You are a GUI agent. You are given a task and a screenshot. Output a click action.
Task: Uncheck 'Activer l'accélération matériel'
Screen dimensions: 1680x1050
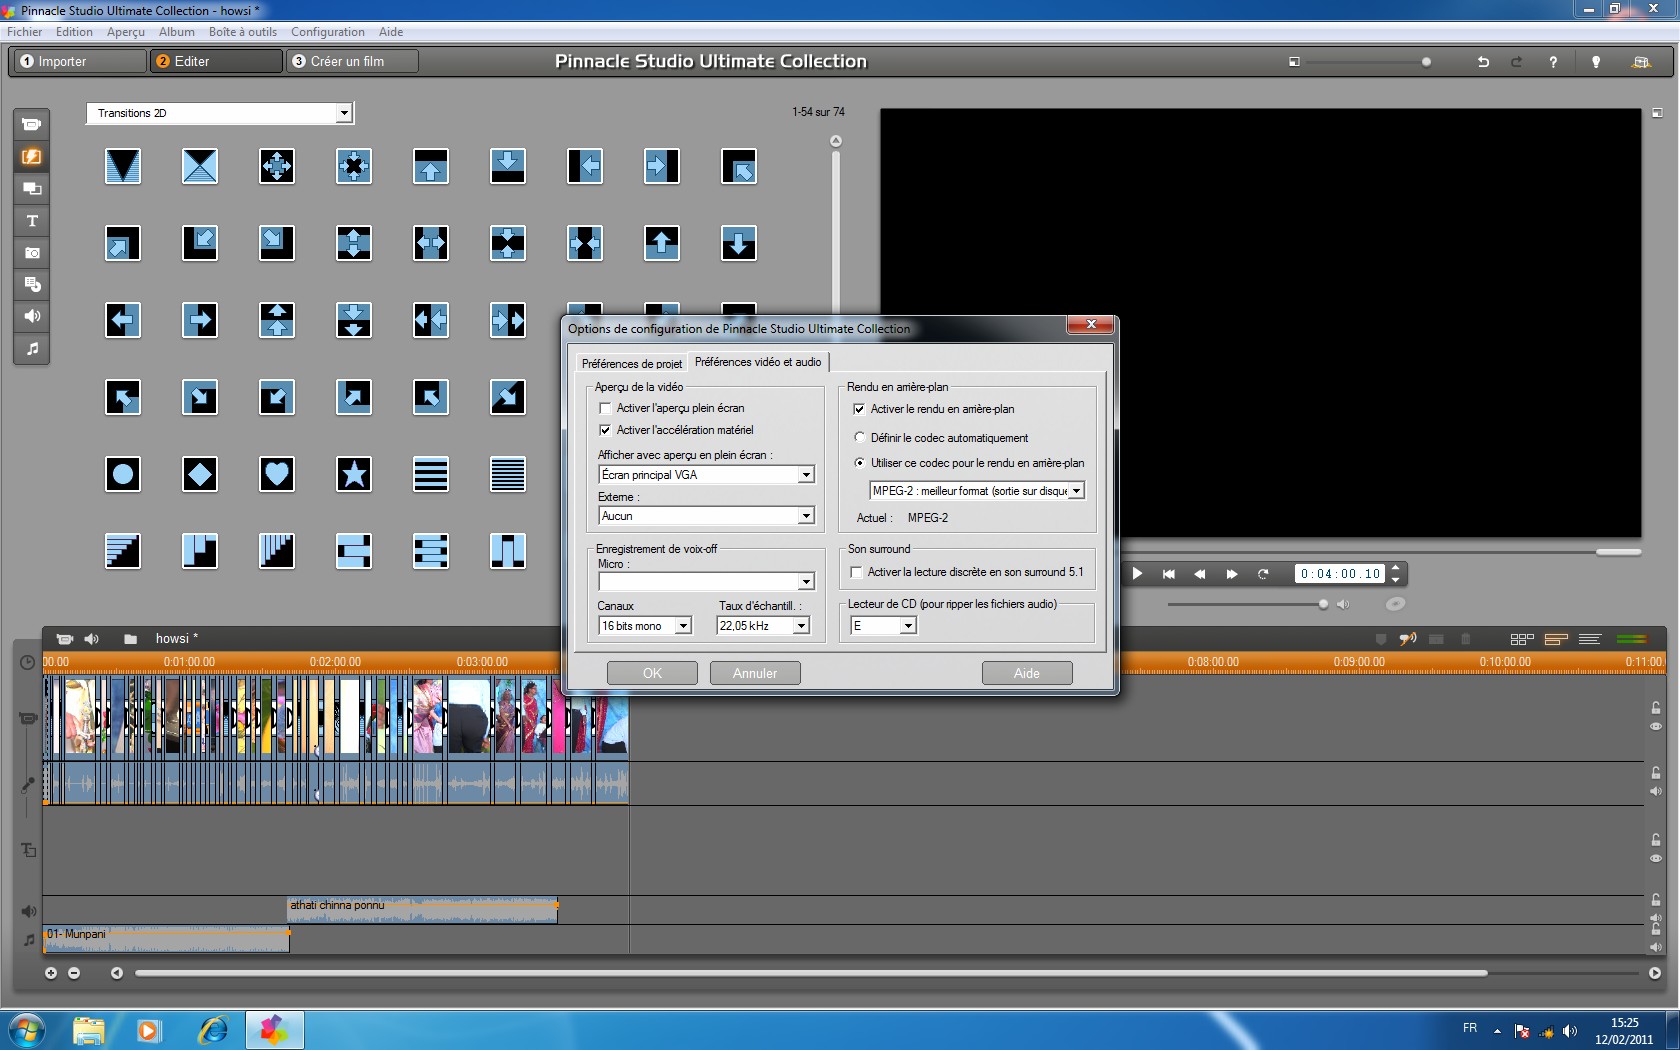click(x=605, y=430)
